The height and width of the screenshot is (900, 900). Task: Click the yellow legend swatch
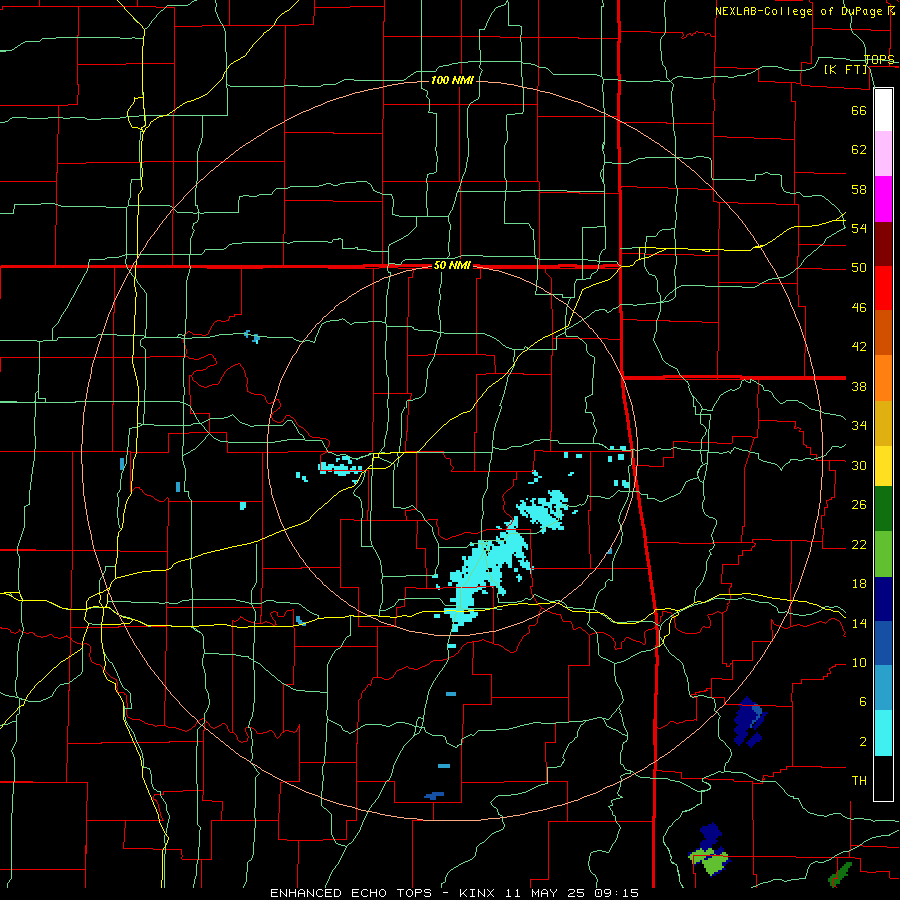883,466
